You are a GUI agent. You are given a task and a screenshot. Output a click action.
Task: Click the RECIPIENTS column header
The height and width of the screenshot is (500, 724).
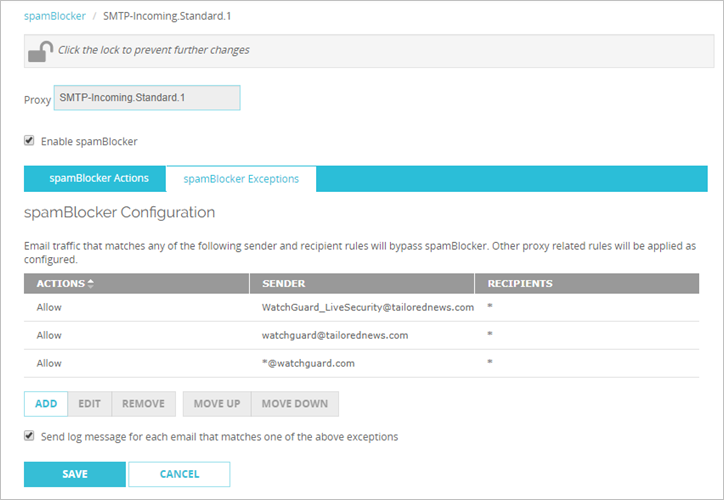[x=518, y=284]
